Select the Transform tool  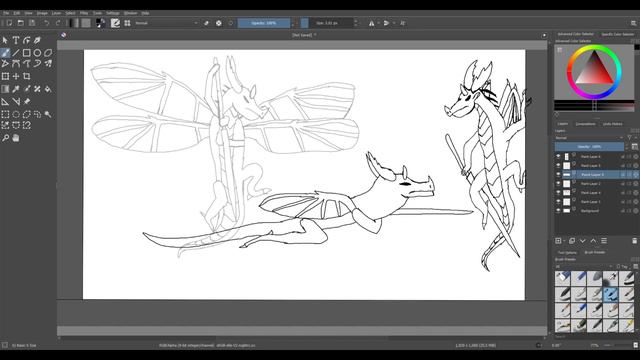coord(5,76)
